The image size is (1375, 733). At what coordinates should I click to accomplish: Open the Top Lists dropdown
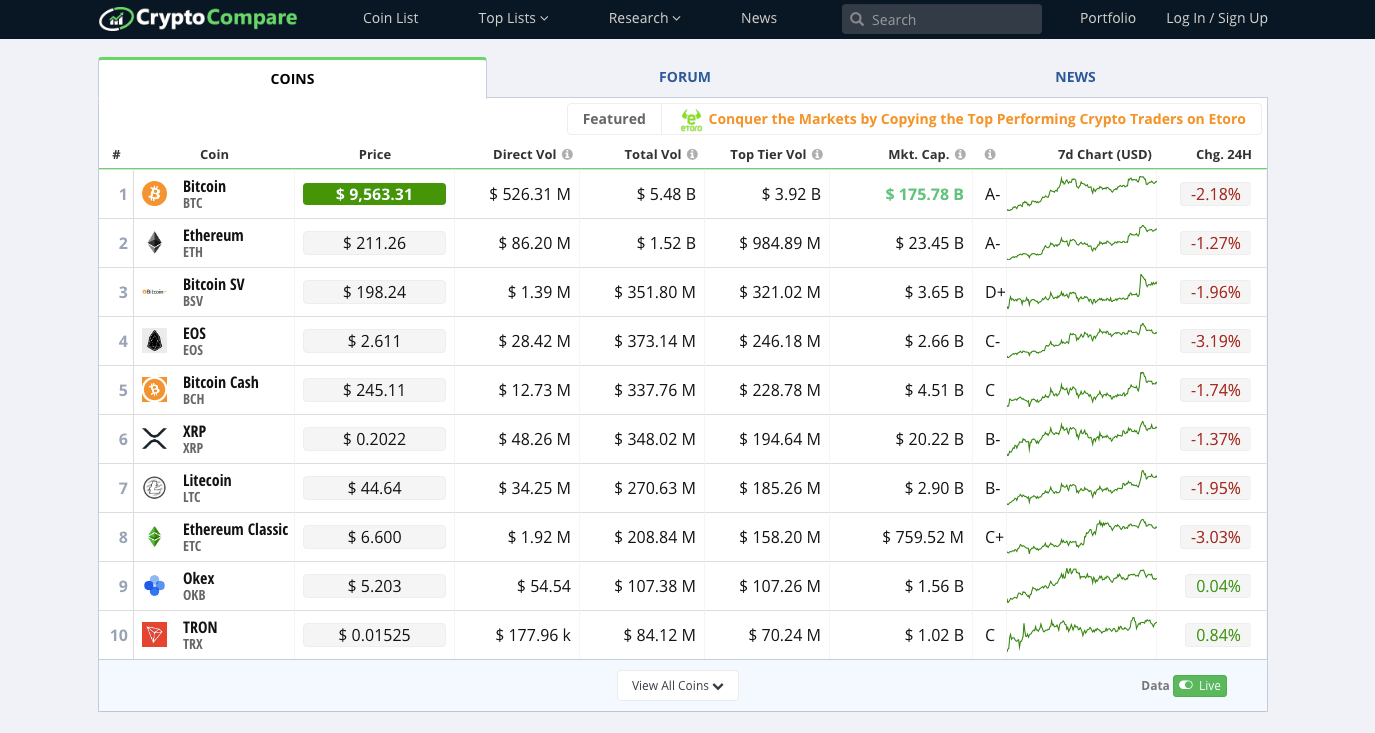(513, 18)
